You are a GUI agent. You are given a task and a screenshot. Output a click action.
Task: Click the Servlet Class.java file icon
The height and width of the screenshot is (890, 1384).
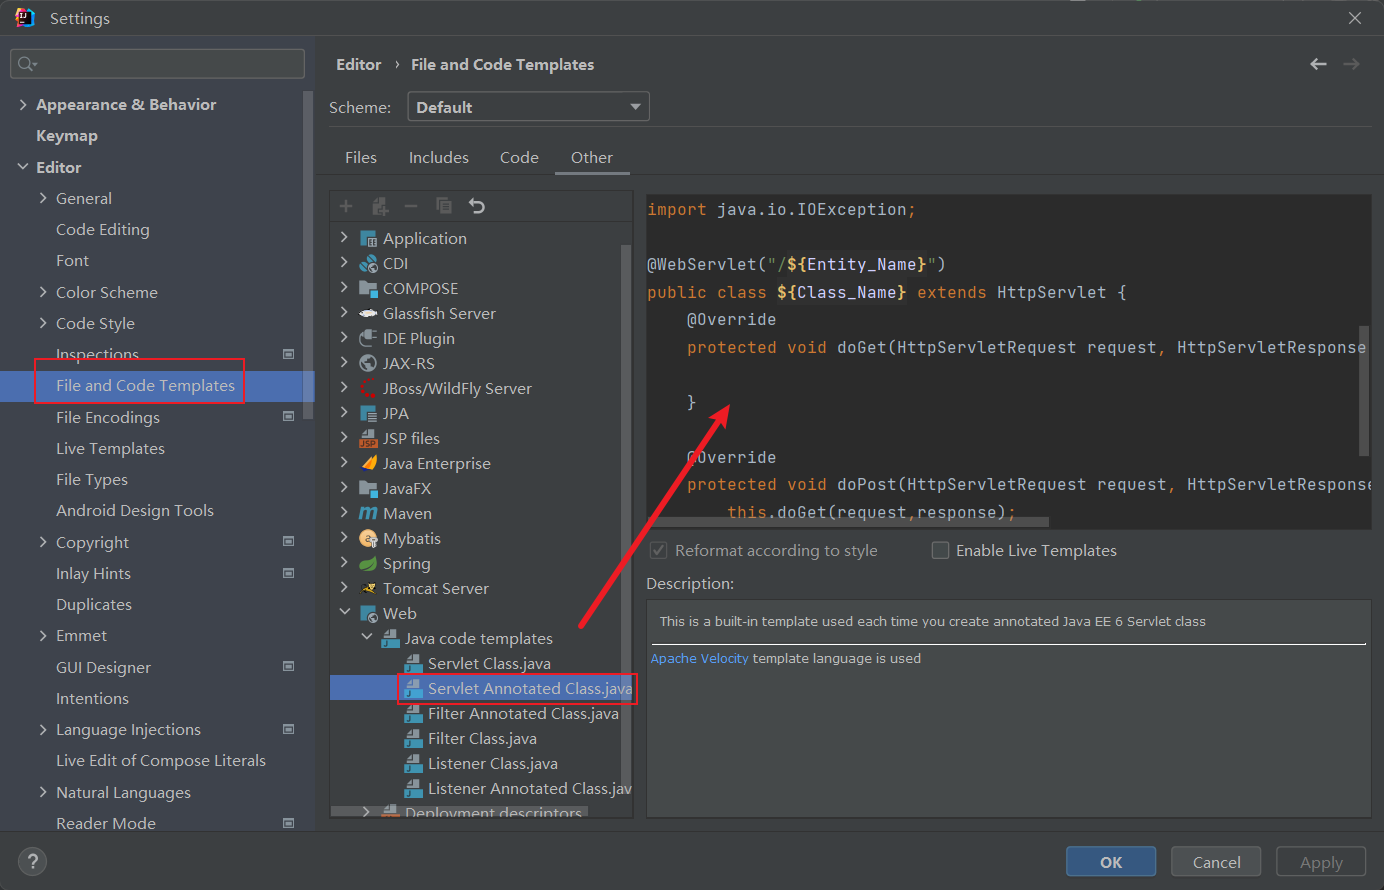click(x=413, y=664)
